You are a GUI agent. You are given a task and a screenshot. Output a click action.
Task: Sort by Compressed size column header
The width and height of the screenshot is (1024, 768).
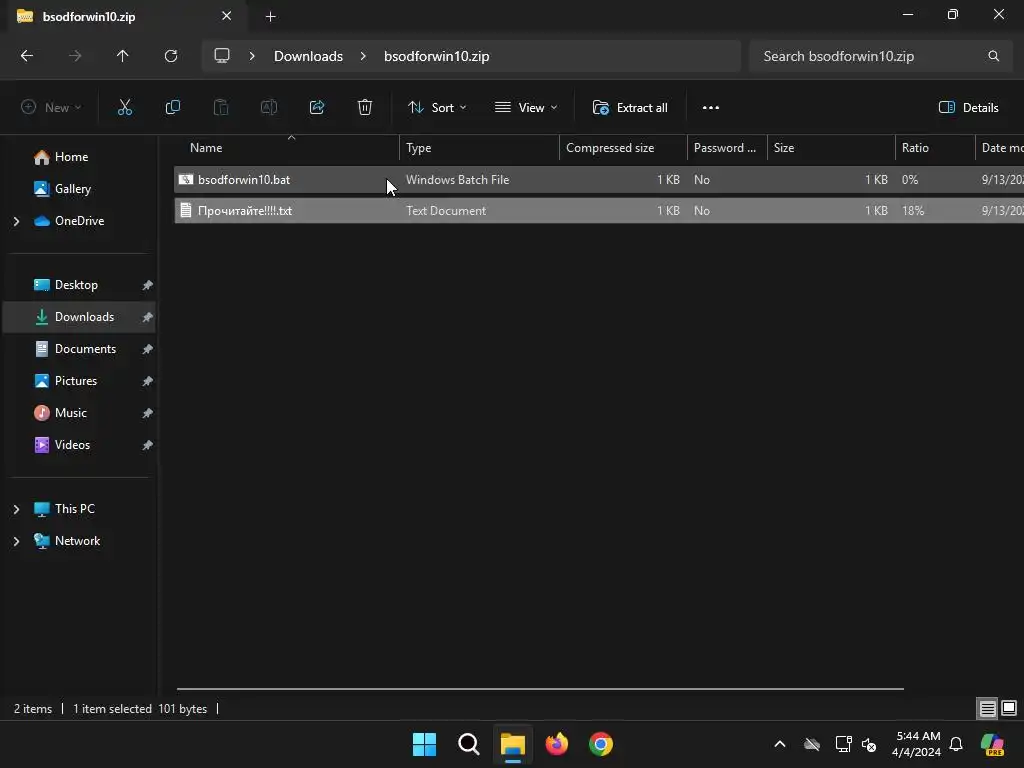[623, 148]
